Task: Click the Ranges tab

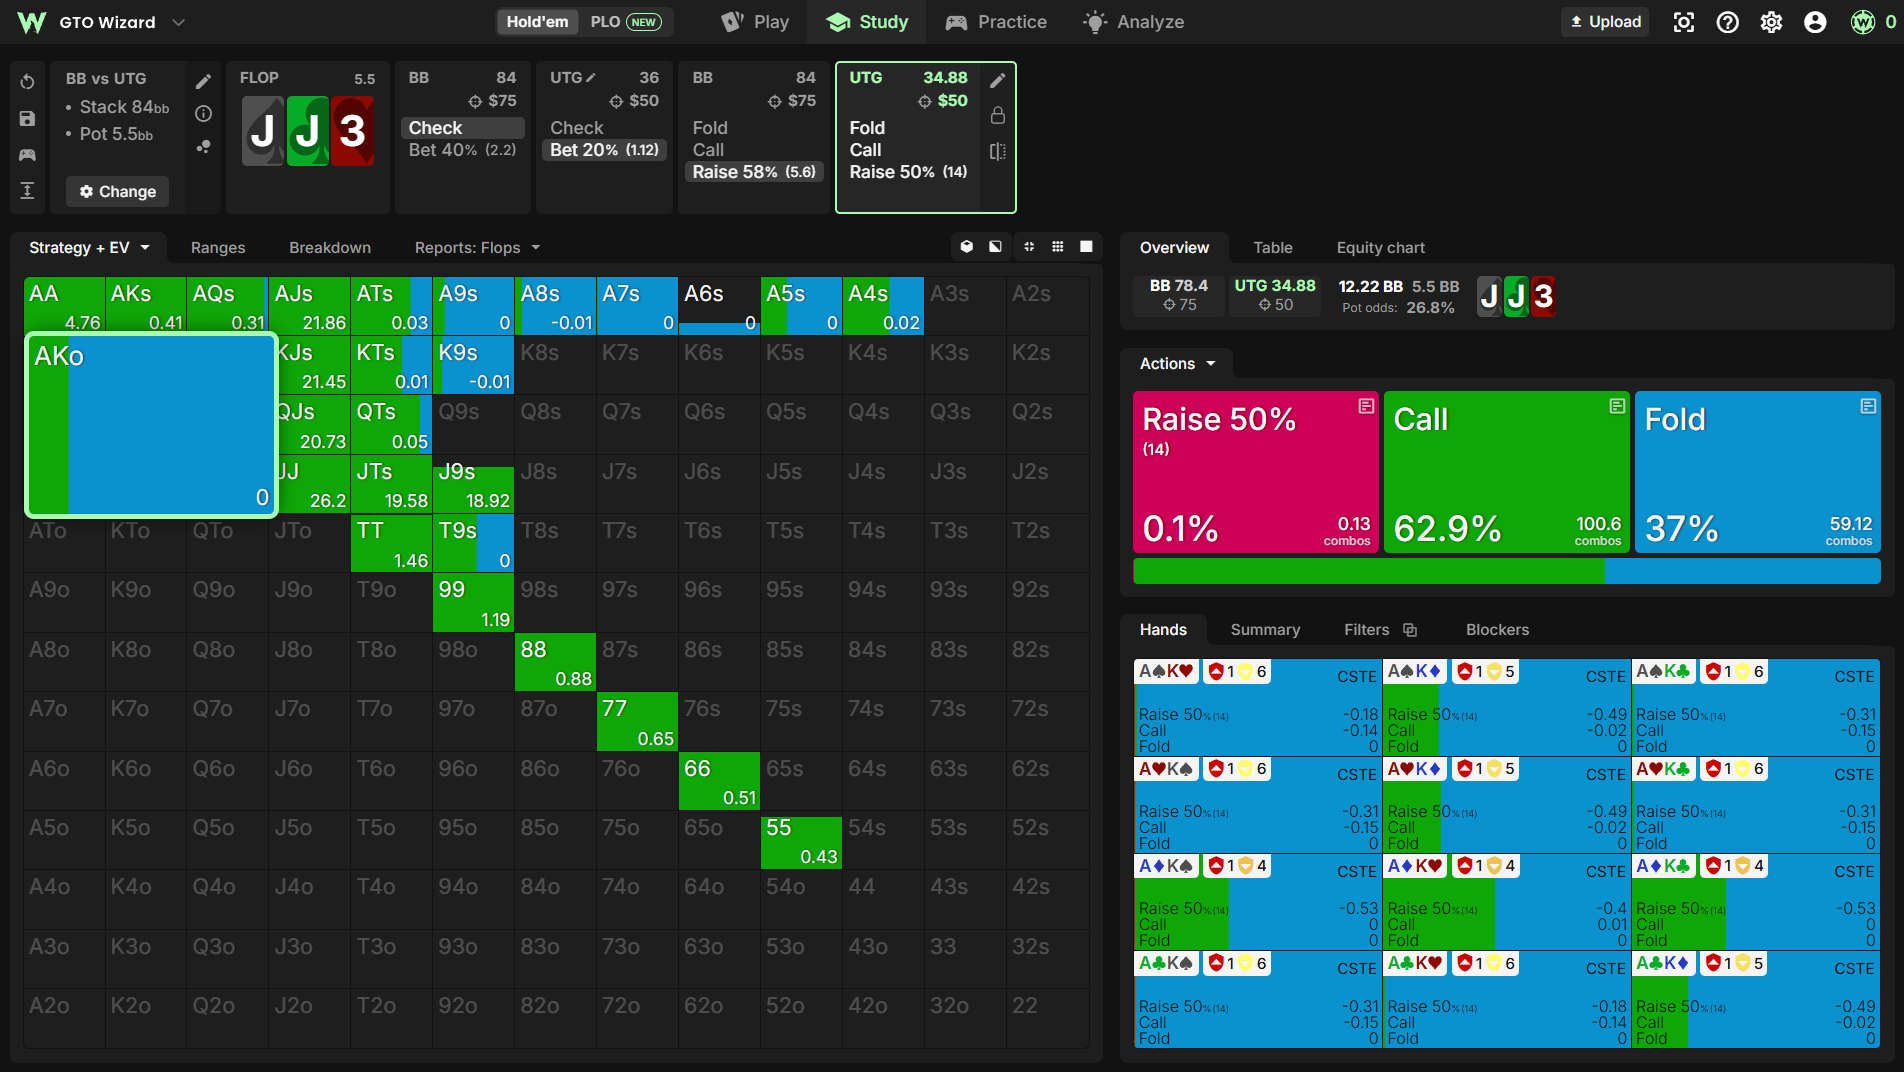Action: 218,247
